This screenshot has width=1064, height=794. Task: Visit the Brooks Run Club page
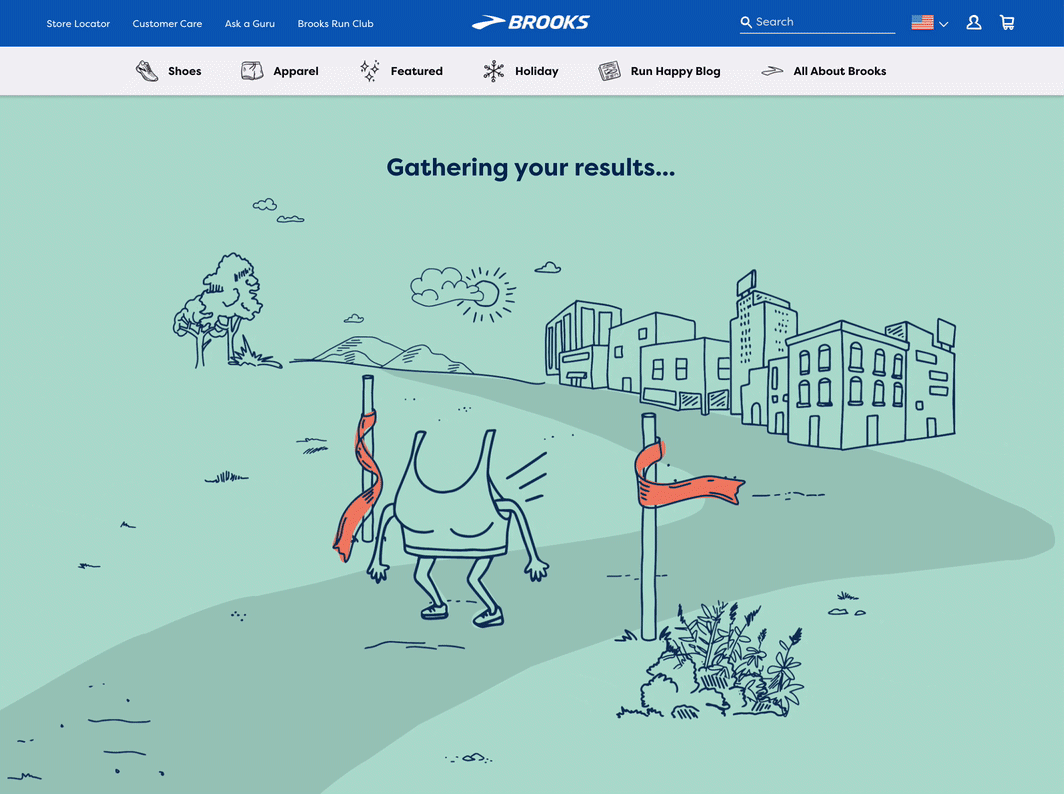335,24
